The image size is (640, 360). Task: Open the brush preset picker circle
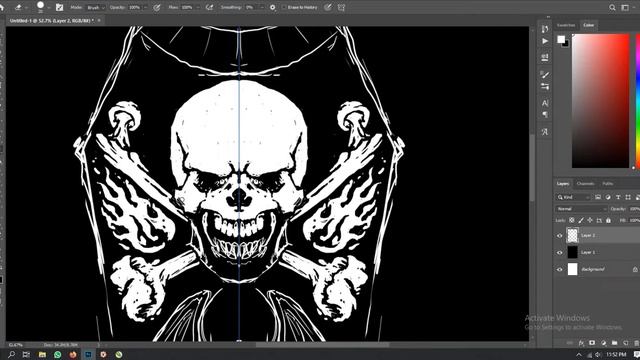pos(40,5)
